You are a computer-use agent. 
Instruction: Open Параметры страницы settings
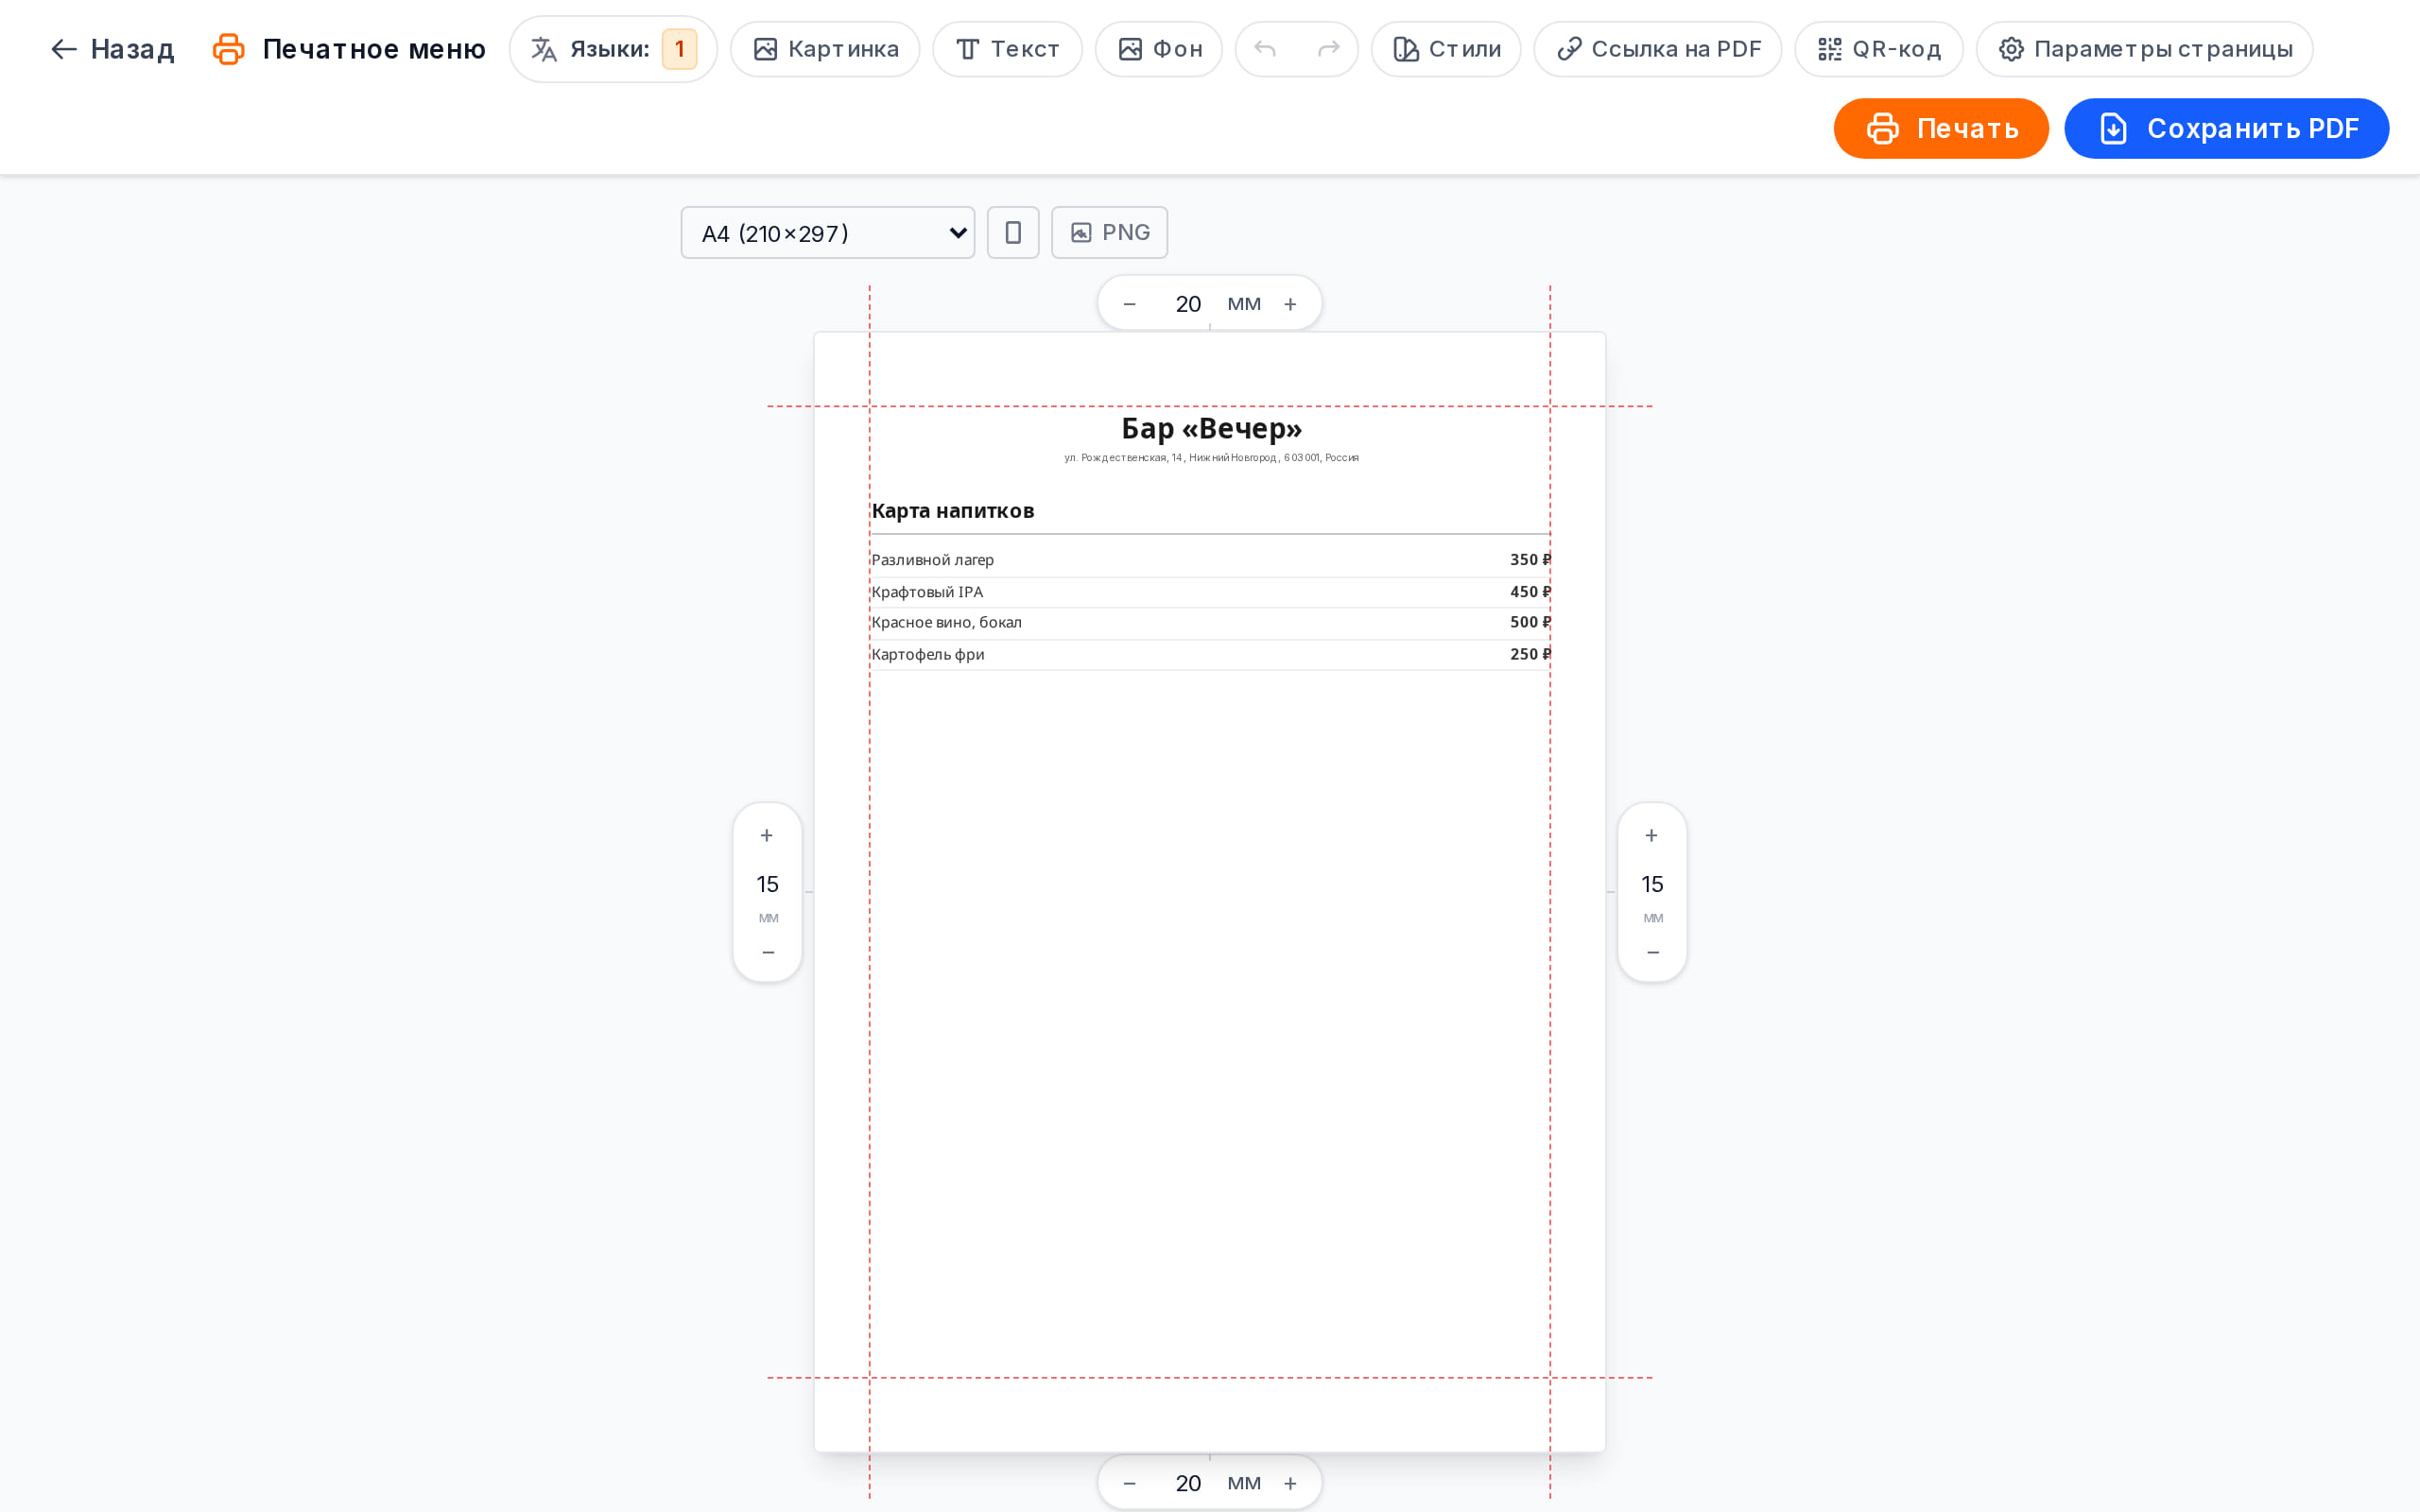(x=2145, y=49)
